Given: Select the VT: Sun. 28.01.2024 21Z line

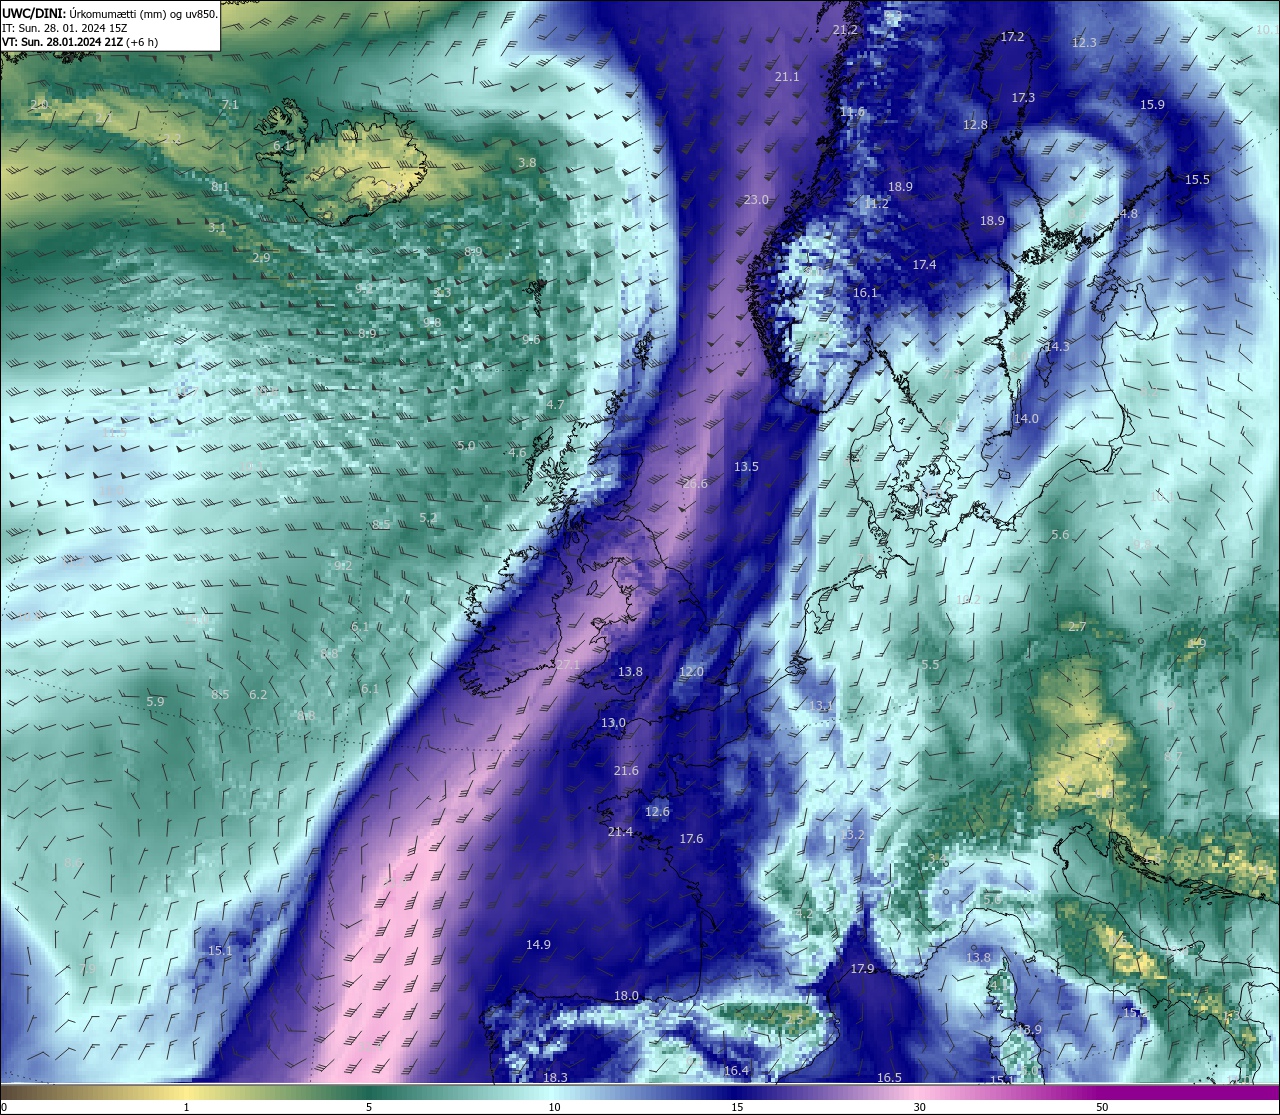Looking at the screenshot, I should 80,42.
